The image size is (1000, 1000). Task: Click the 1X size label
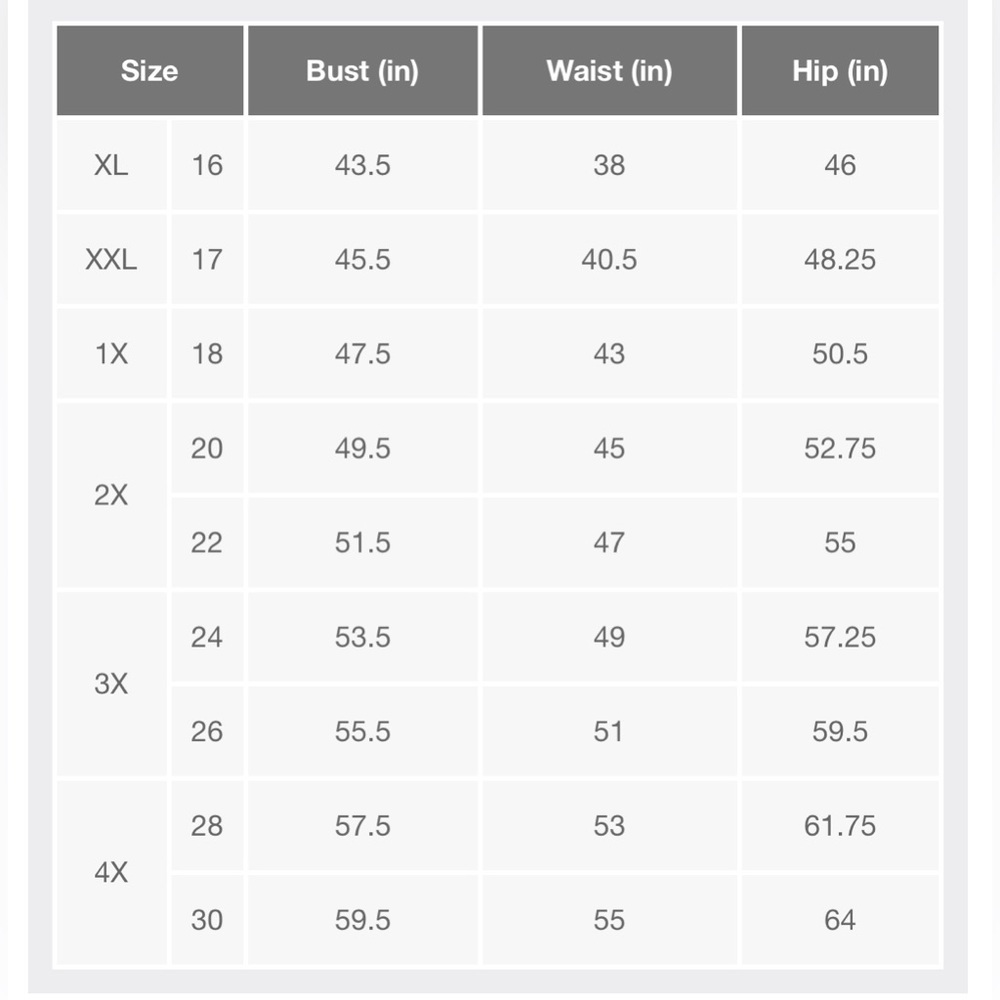(x=111, y=354)
